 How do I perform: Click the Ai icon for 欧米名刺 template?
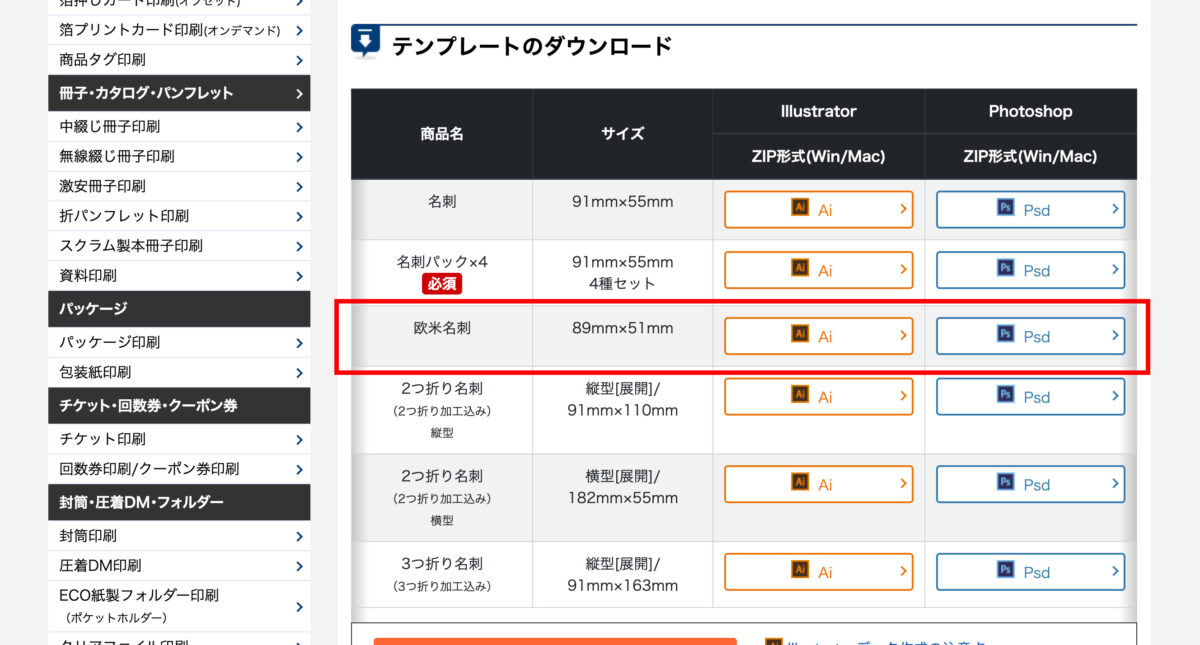tap(800, 335)
